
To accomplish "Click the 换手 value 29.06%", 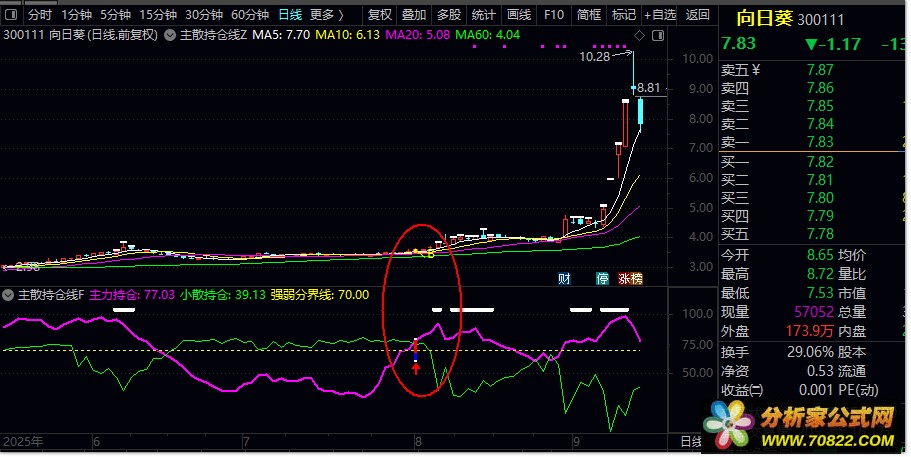I will (x=810, y=352).
